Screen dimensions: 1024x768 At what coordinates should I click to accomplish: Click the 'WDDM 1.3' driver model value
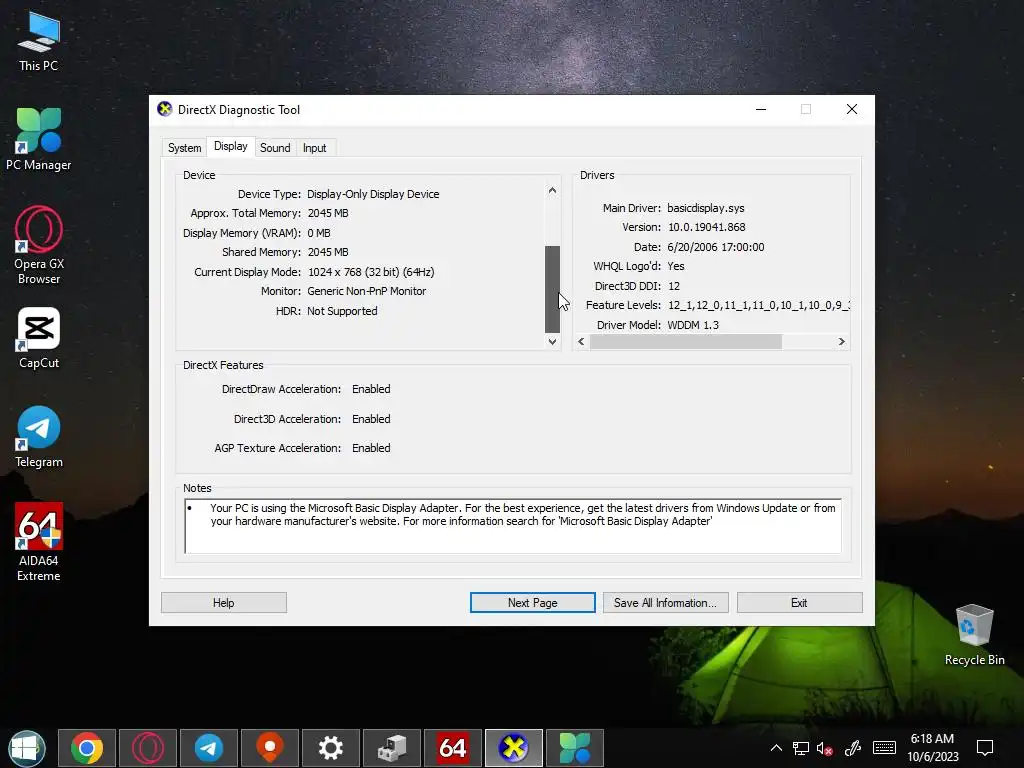[693, 325]
